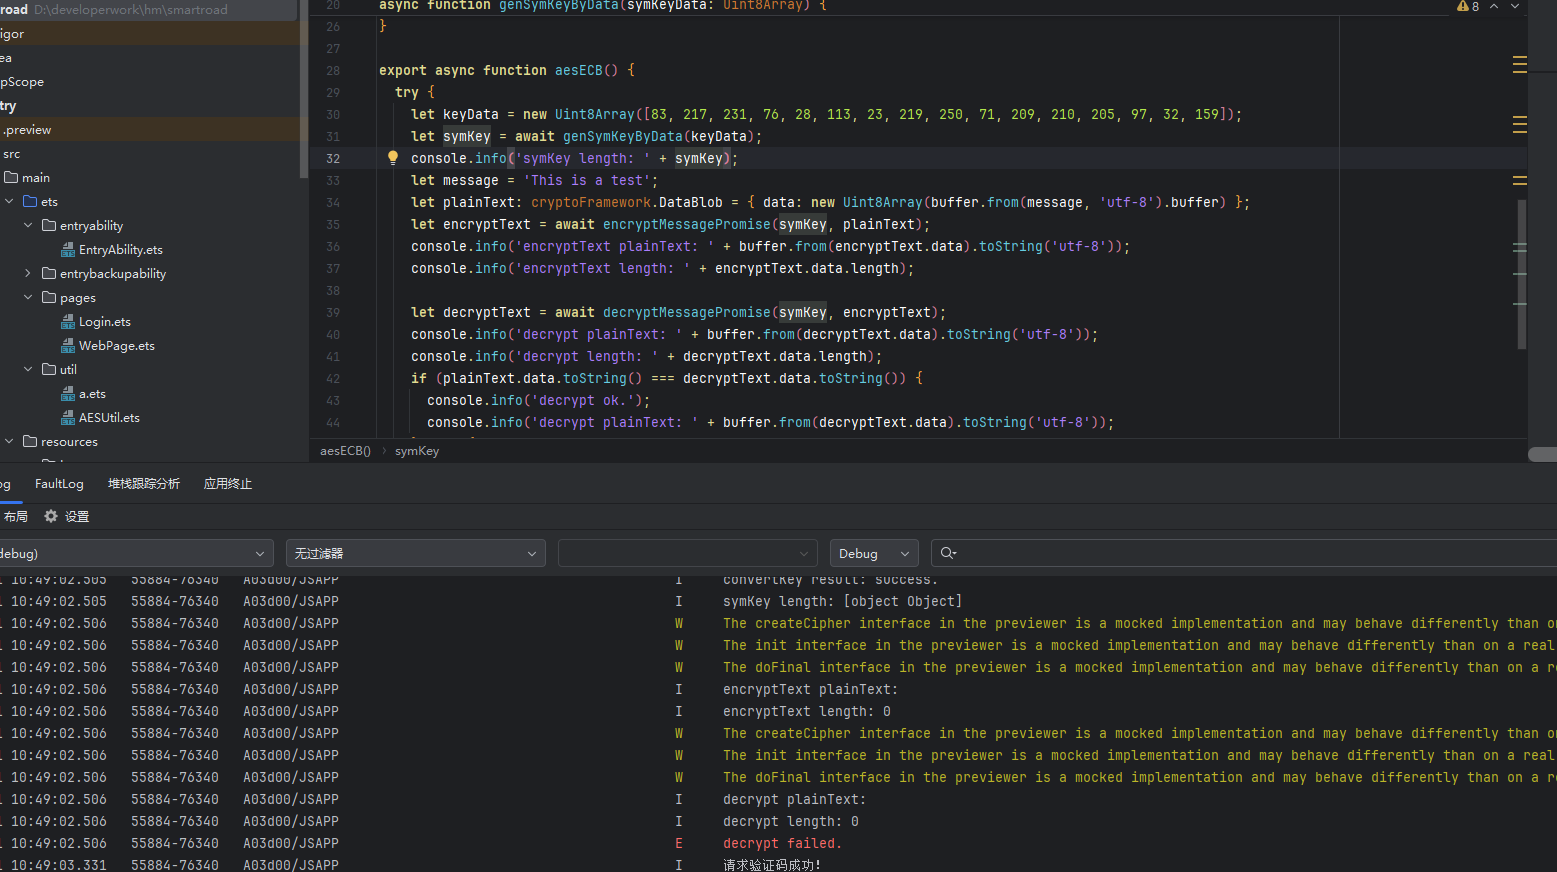
Task: Collapse the ets folder tree node
Action: pyautogui.click(x=9, y=202)
